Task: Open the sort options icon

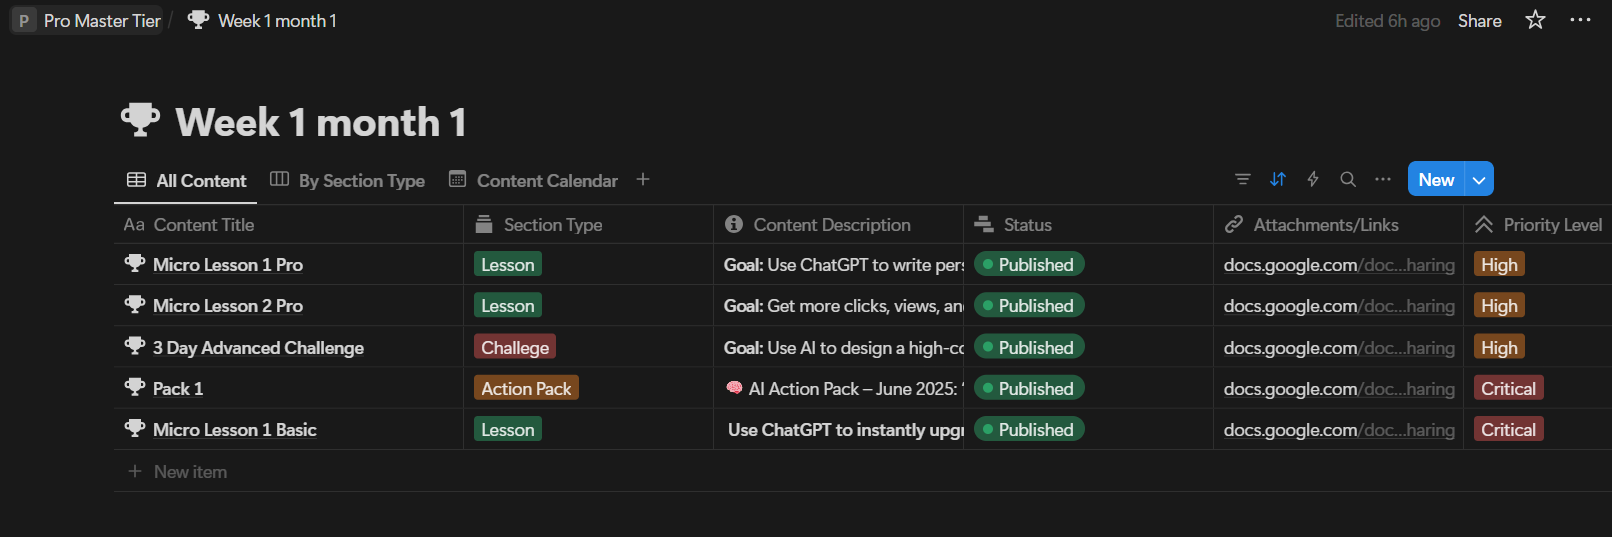Action: [x=1278, y=179]
